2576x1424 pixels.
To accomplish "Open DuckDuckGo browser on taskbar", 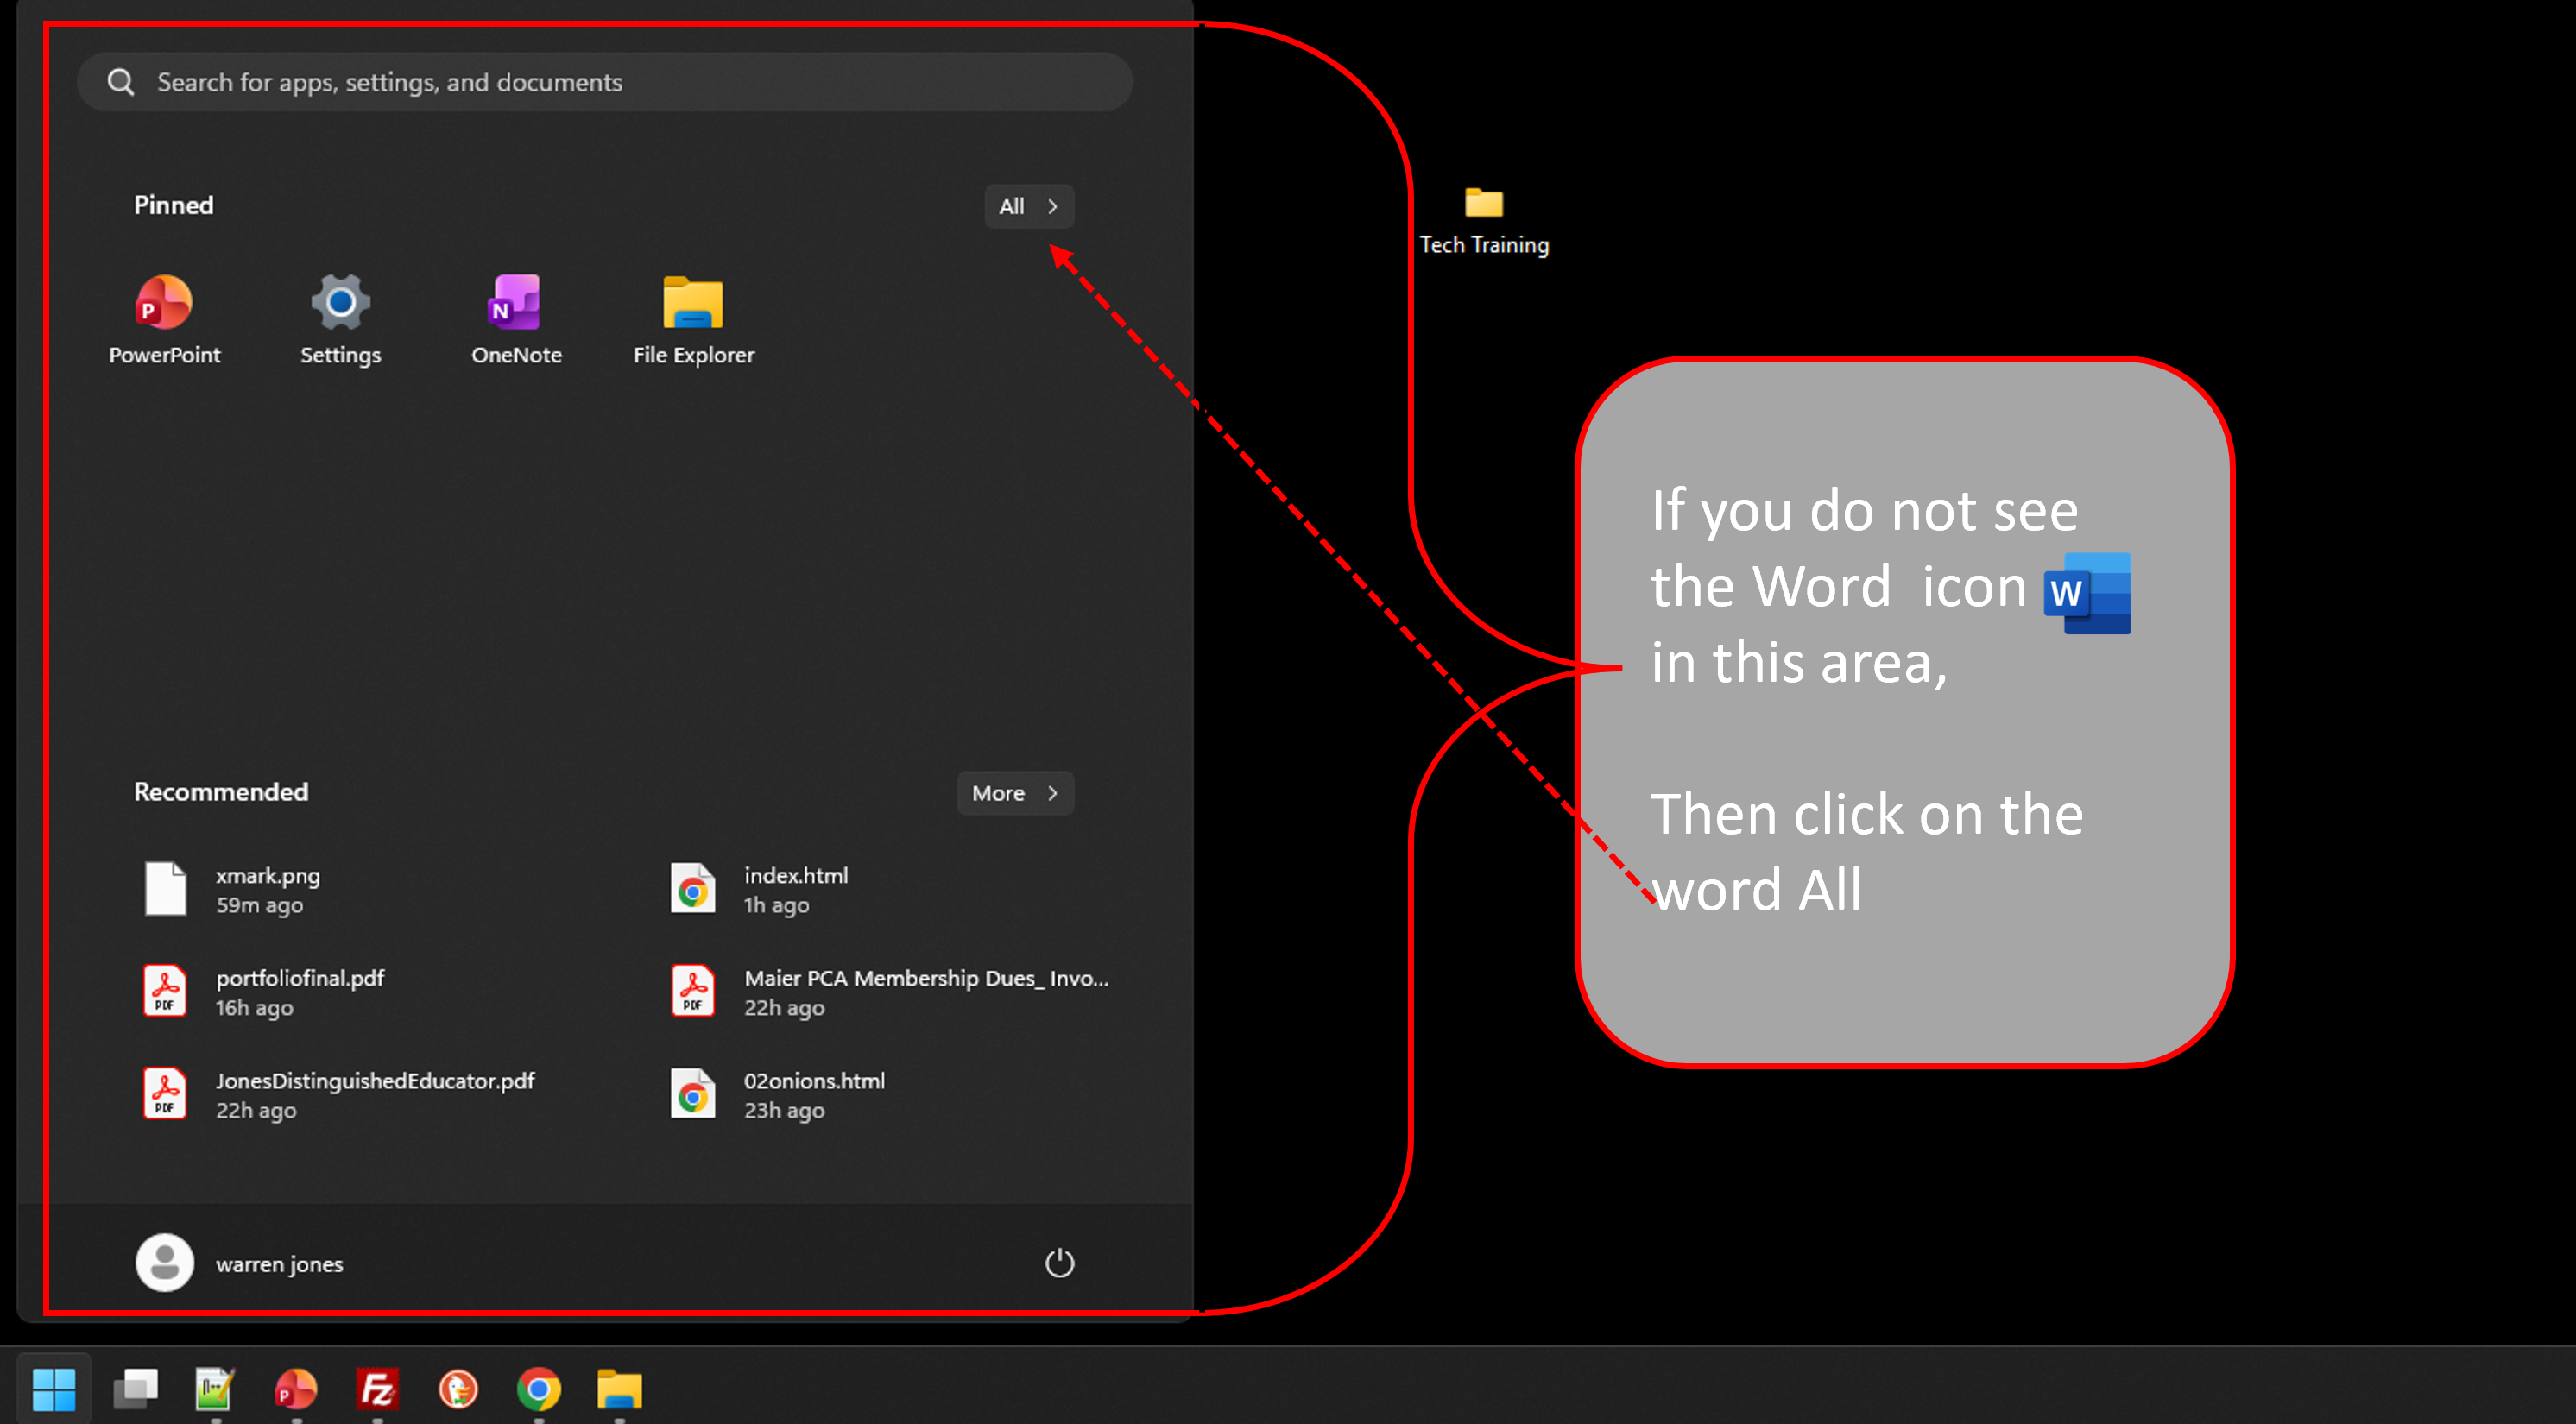I will click(458, 1388).
